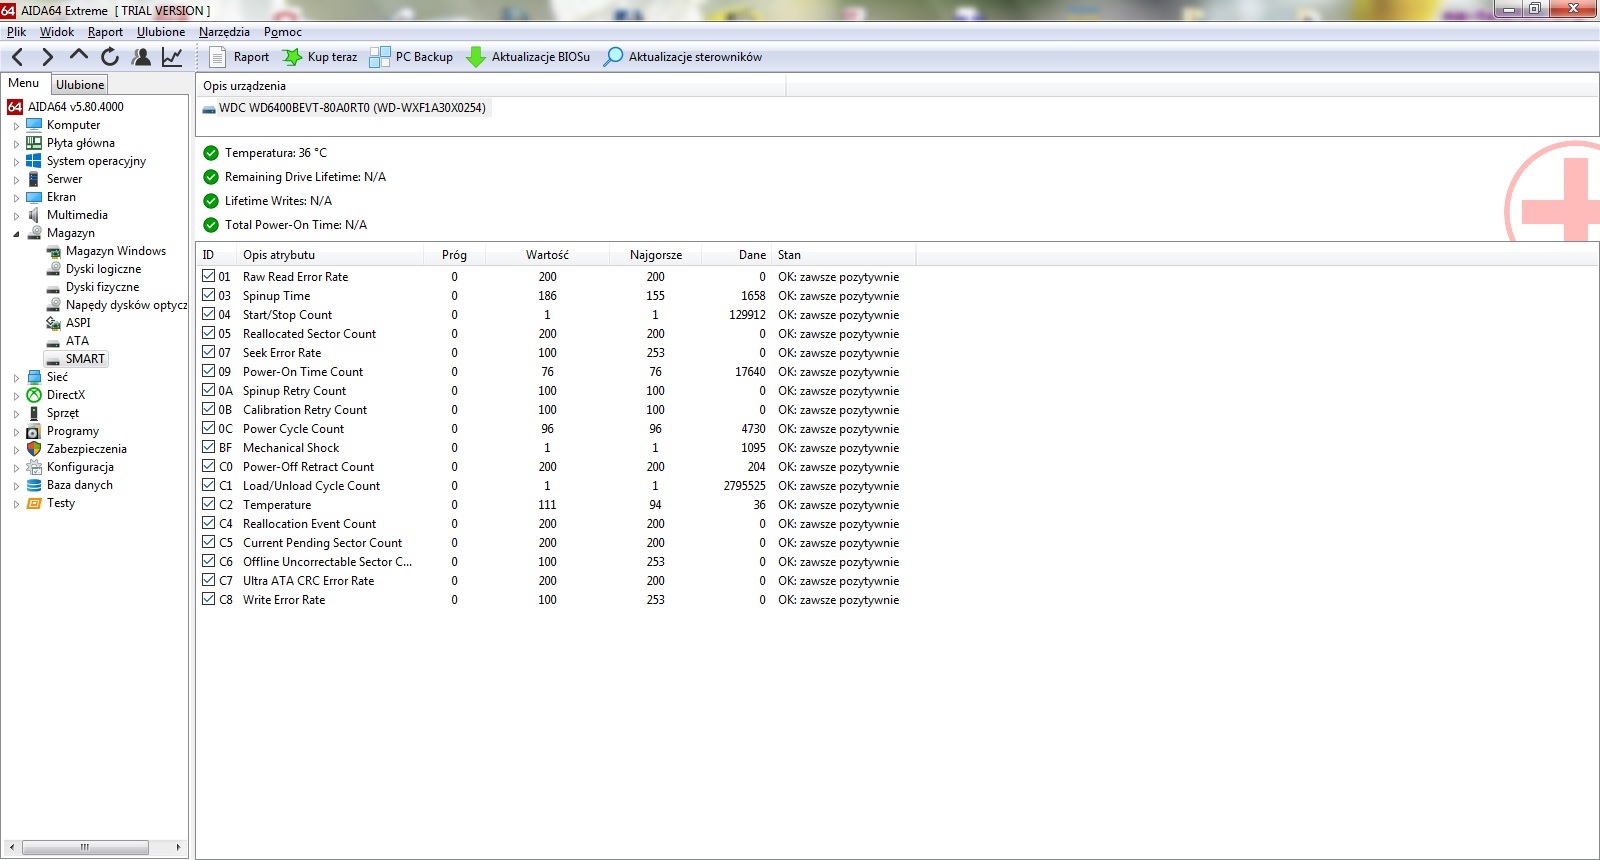Viewport: 1600px width, 860px height.
Task: Refresh the view with the circular arrow icon
Action: pos(110,57)
